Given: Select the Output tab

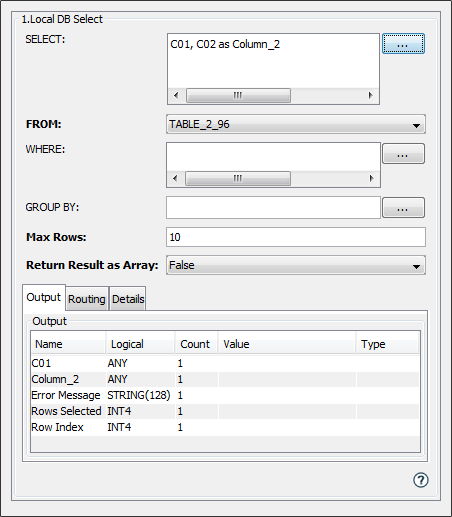Looking at the screenshot, I should (x=44, y=297).
